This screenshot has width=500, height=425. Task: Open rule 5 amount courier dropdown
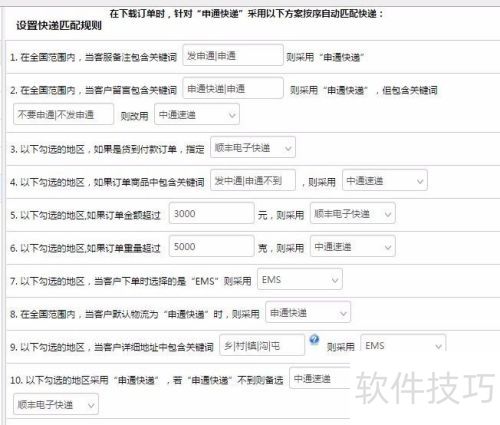tap(353, 213)
